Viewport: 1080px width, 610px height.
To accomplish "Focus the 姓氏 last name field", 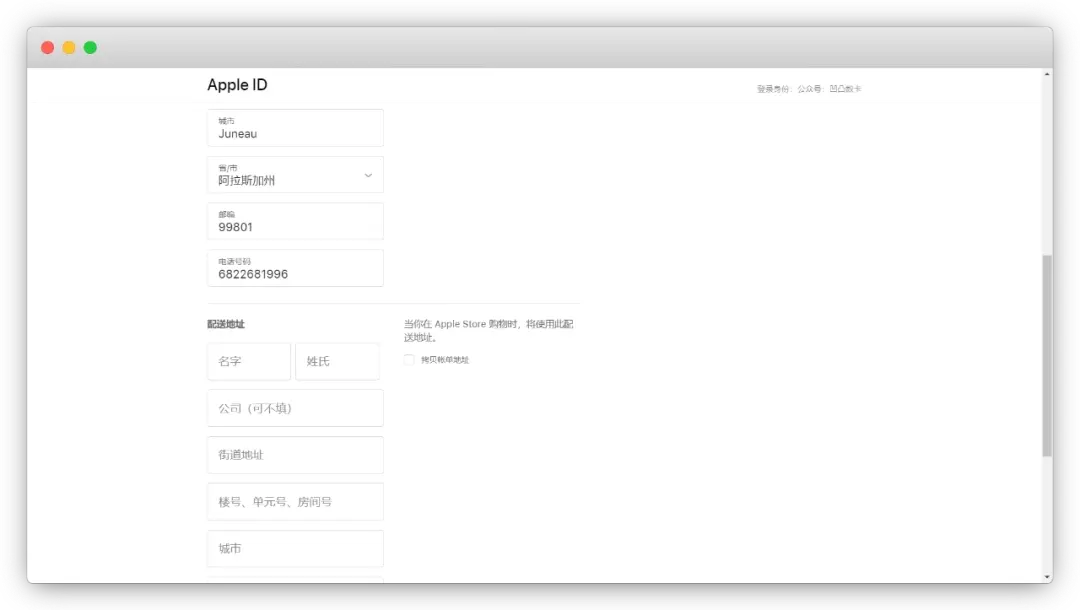I will (x=338, y=361).
